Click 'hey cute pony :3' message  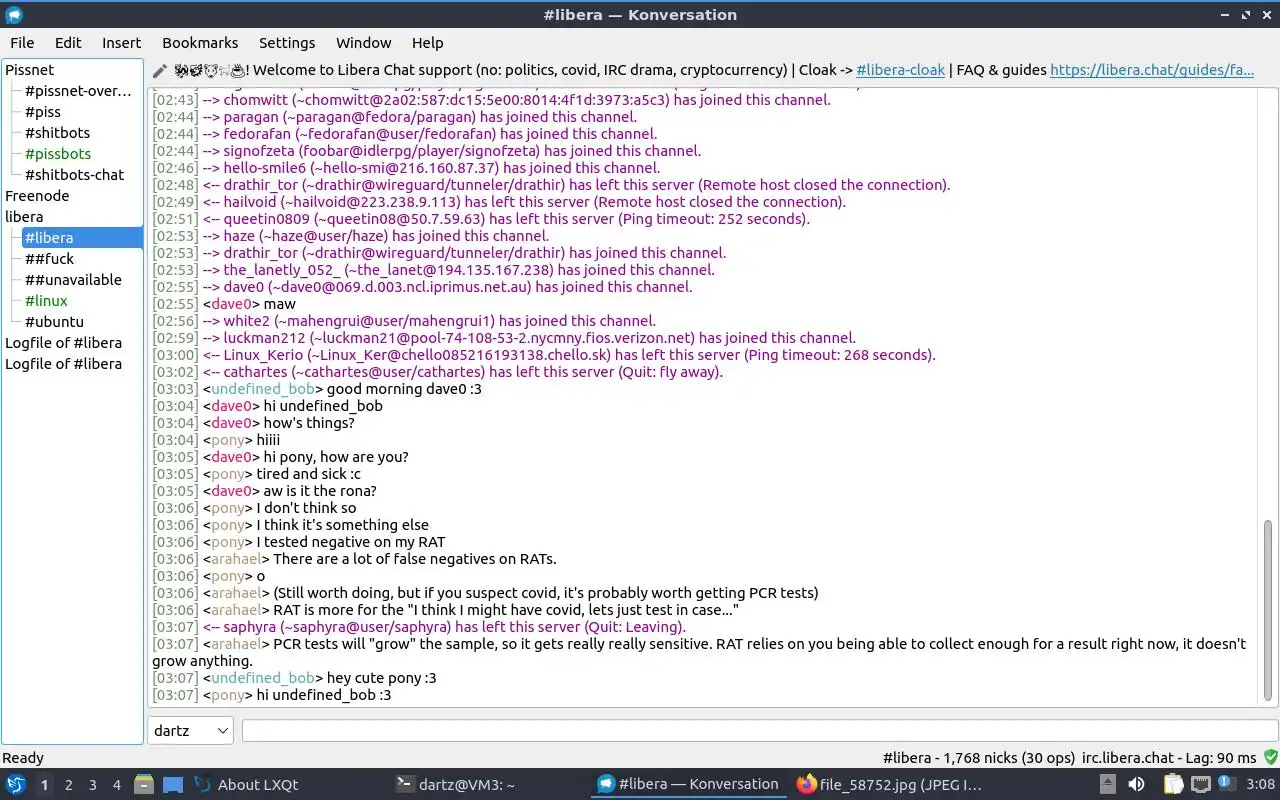click(x=381, y=678)
